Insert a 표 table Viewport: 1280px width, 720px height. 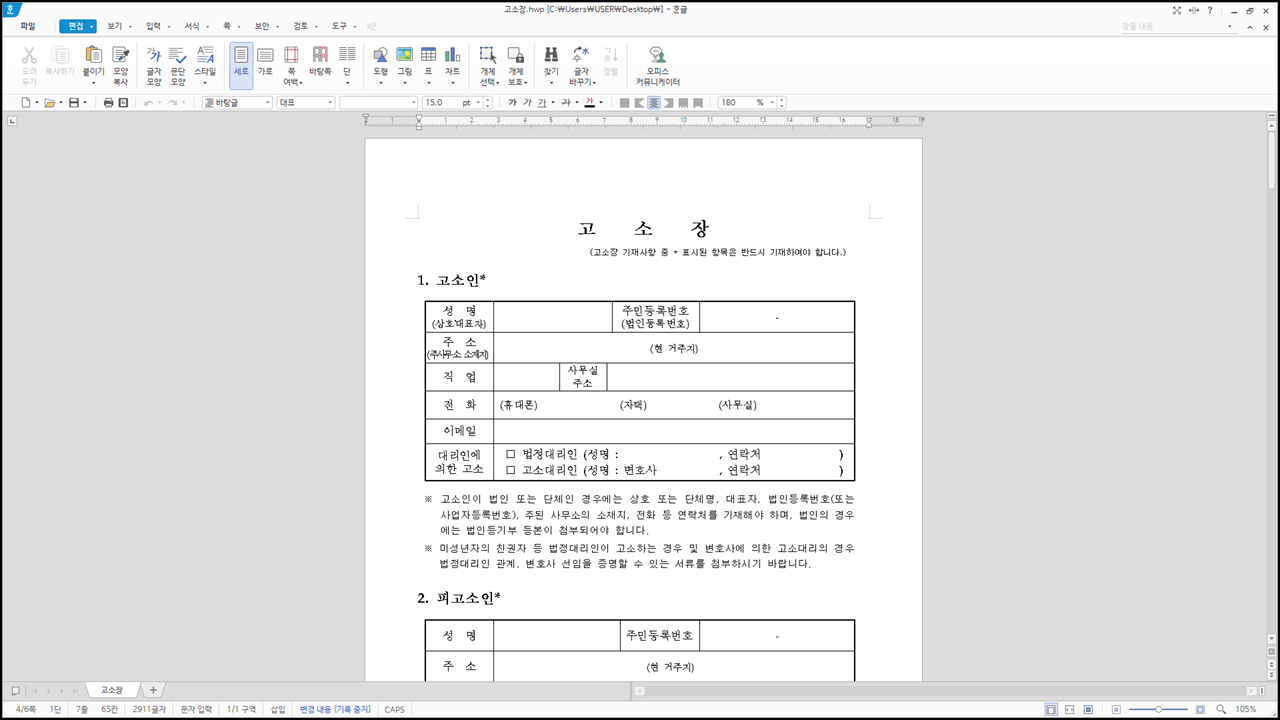428,66
